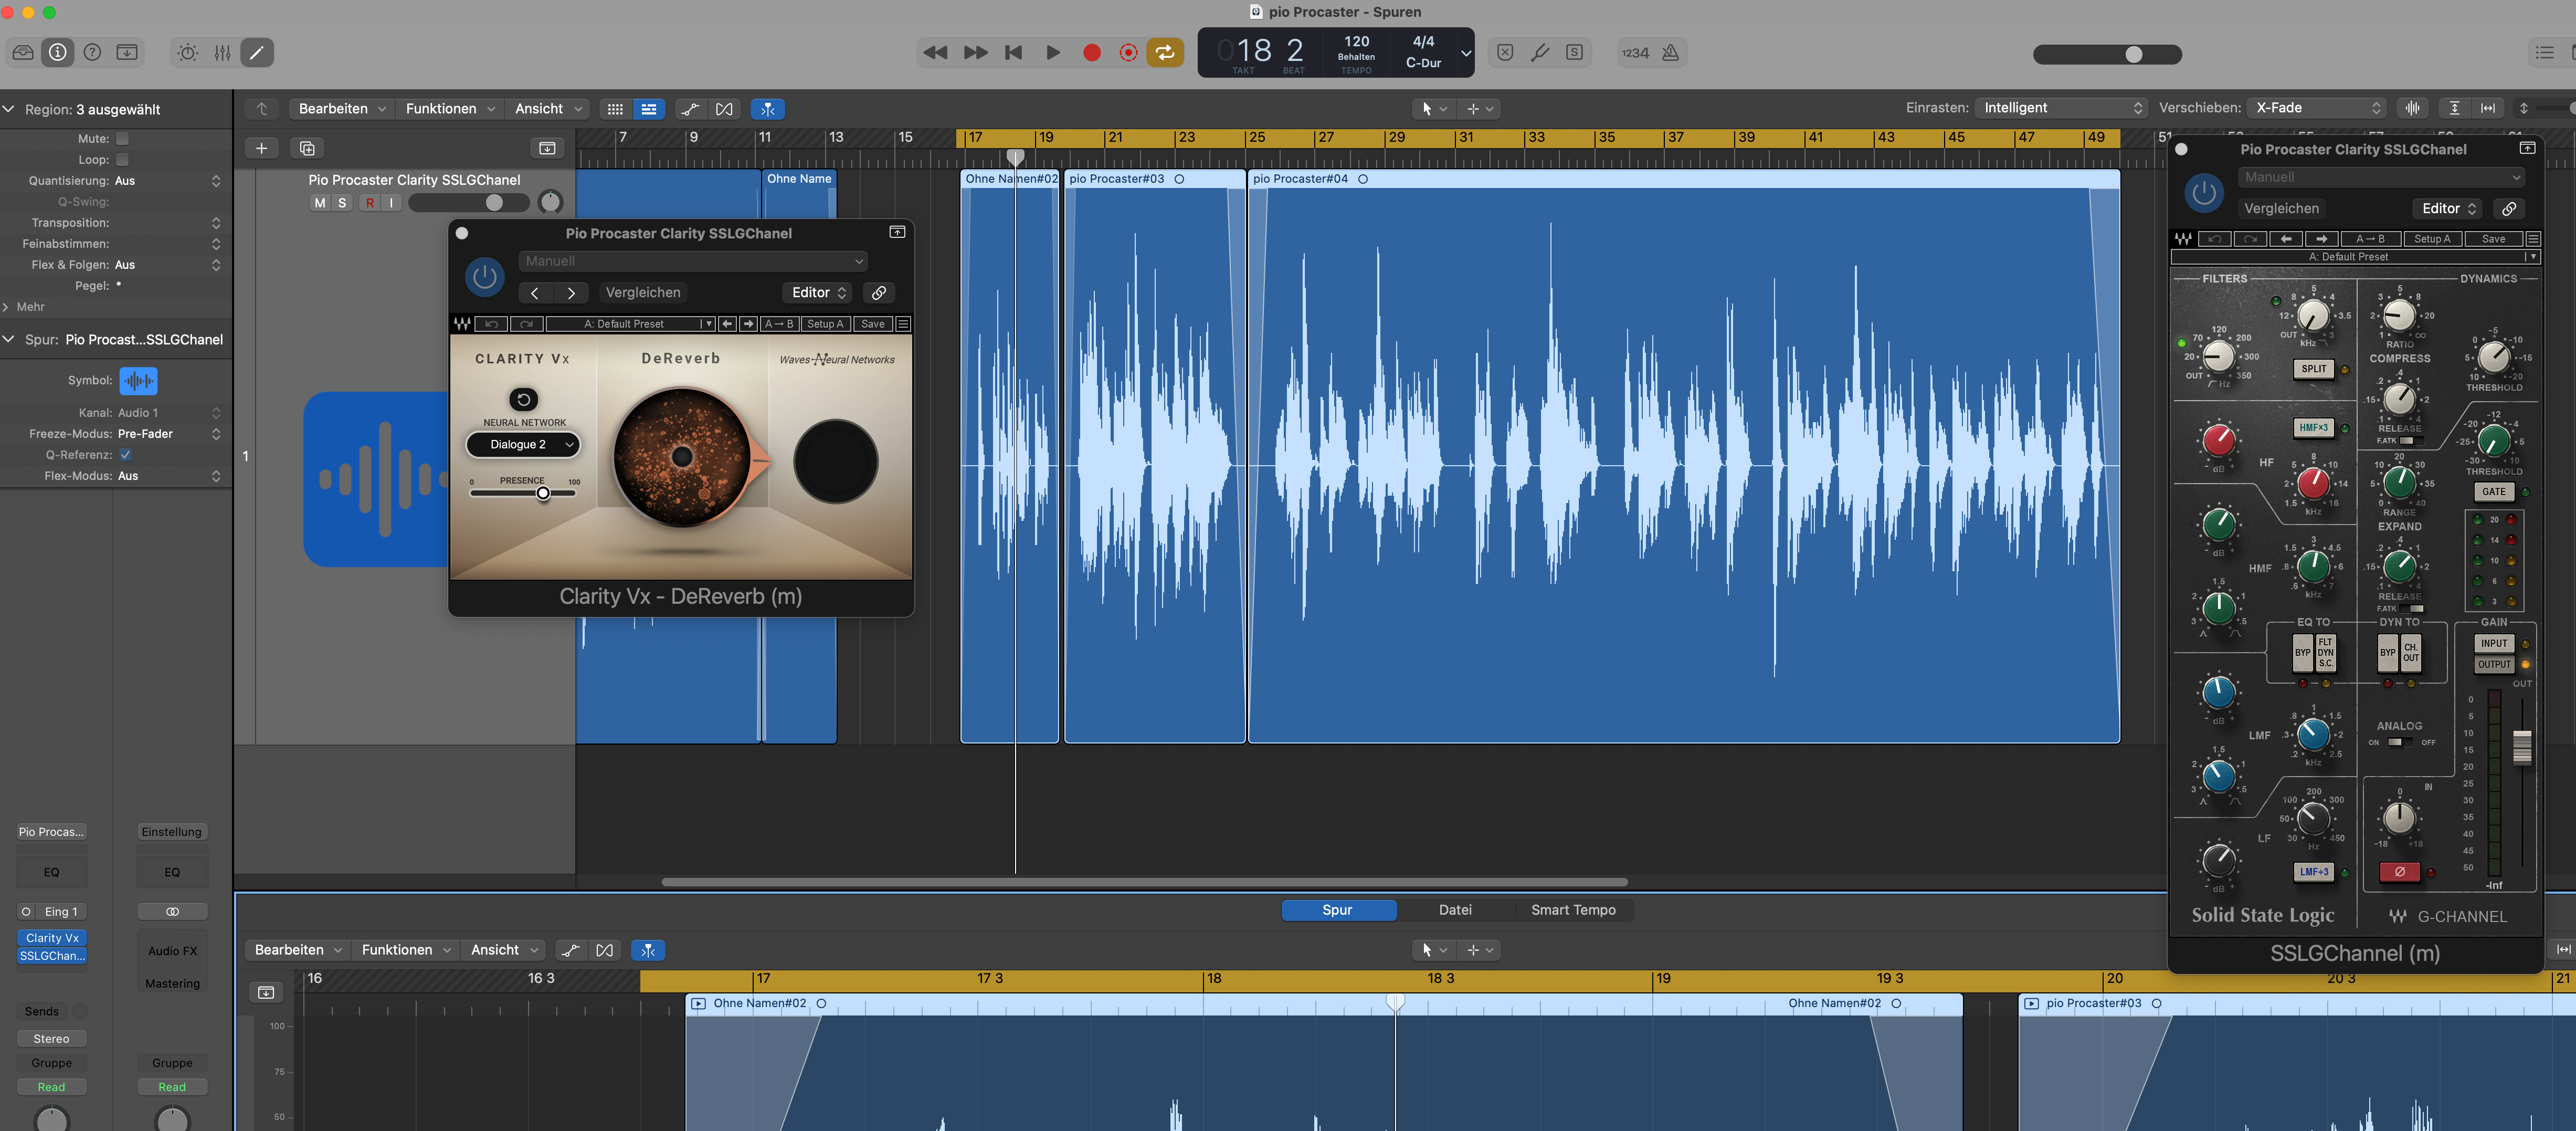
Task: Open the Library inbox icon
Action: (23, 52)
